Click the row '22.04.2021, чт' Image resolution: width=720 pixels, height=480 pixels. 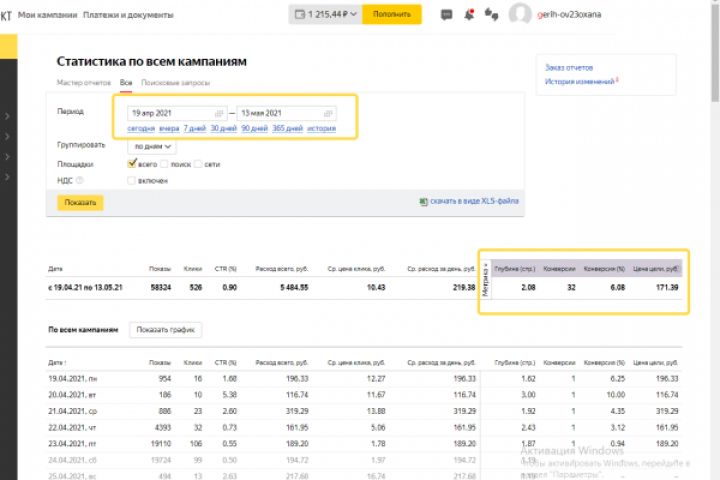(x=363, y=428)
